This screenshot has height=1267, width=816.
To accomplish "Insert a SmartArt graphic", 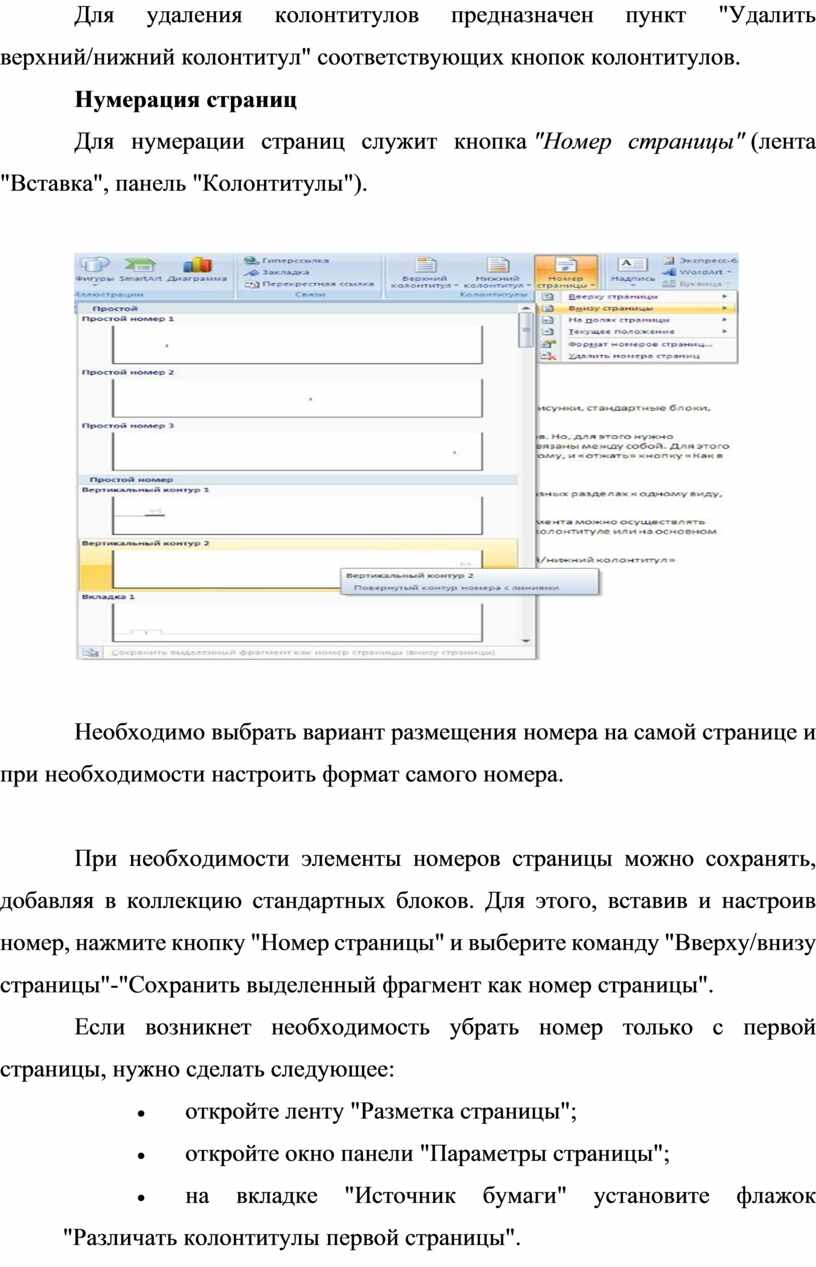I will [140, 264].
